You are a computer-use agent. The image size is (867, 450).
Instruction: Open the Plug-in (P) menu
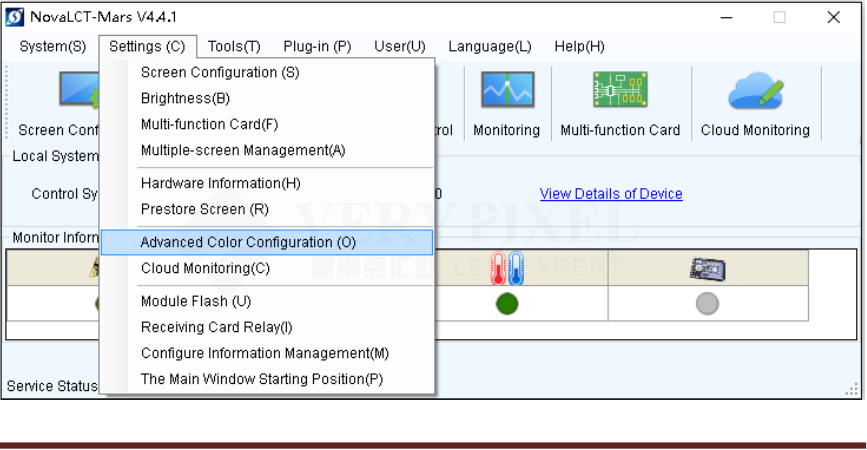tap(317, 46)
